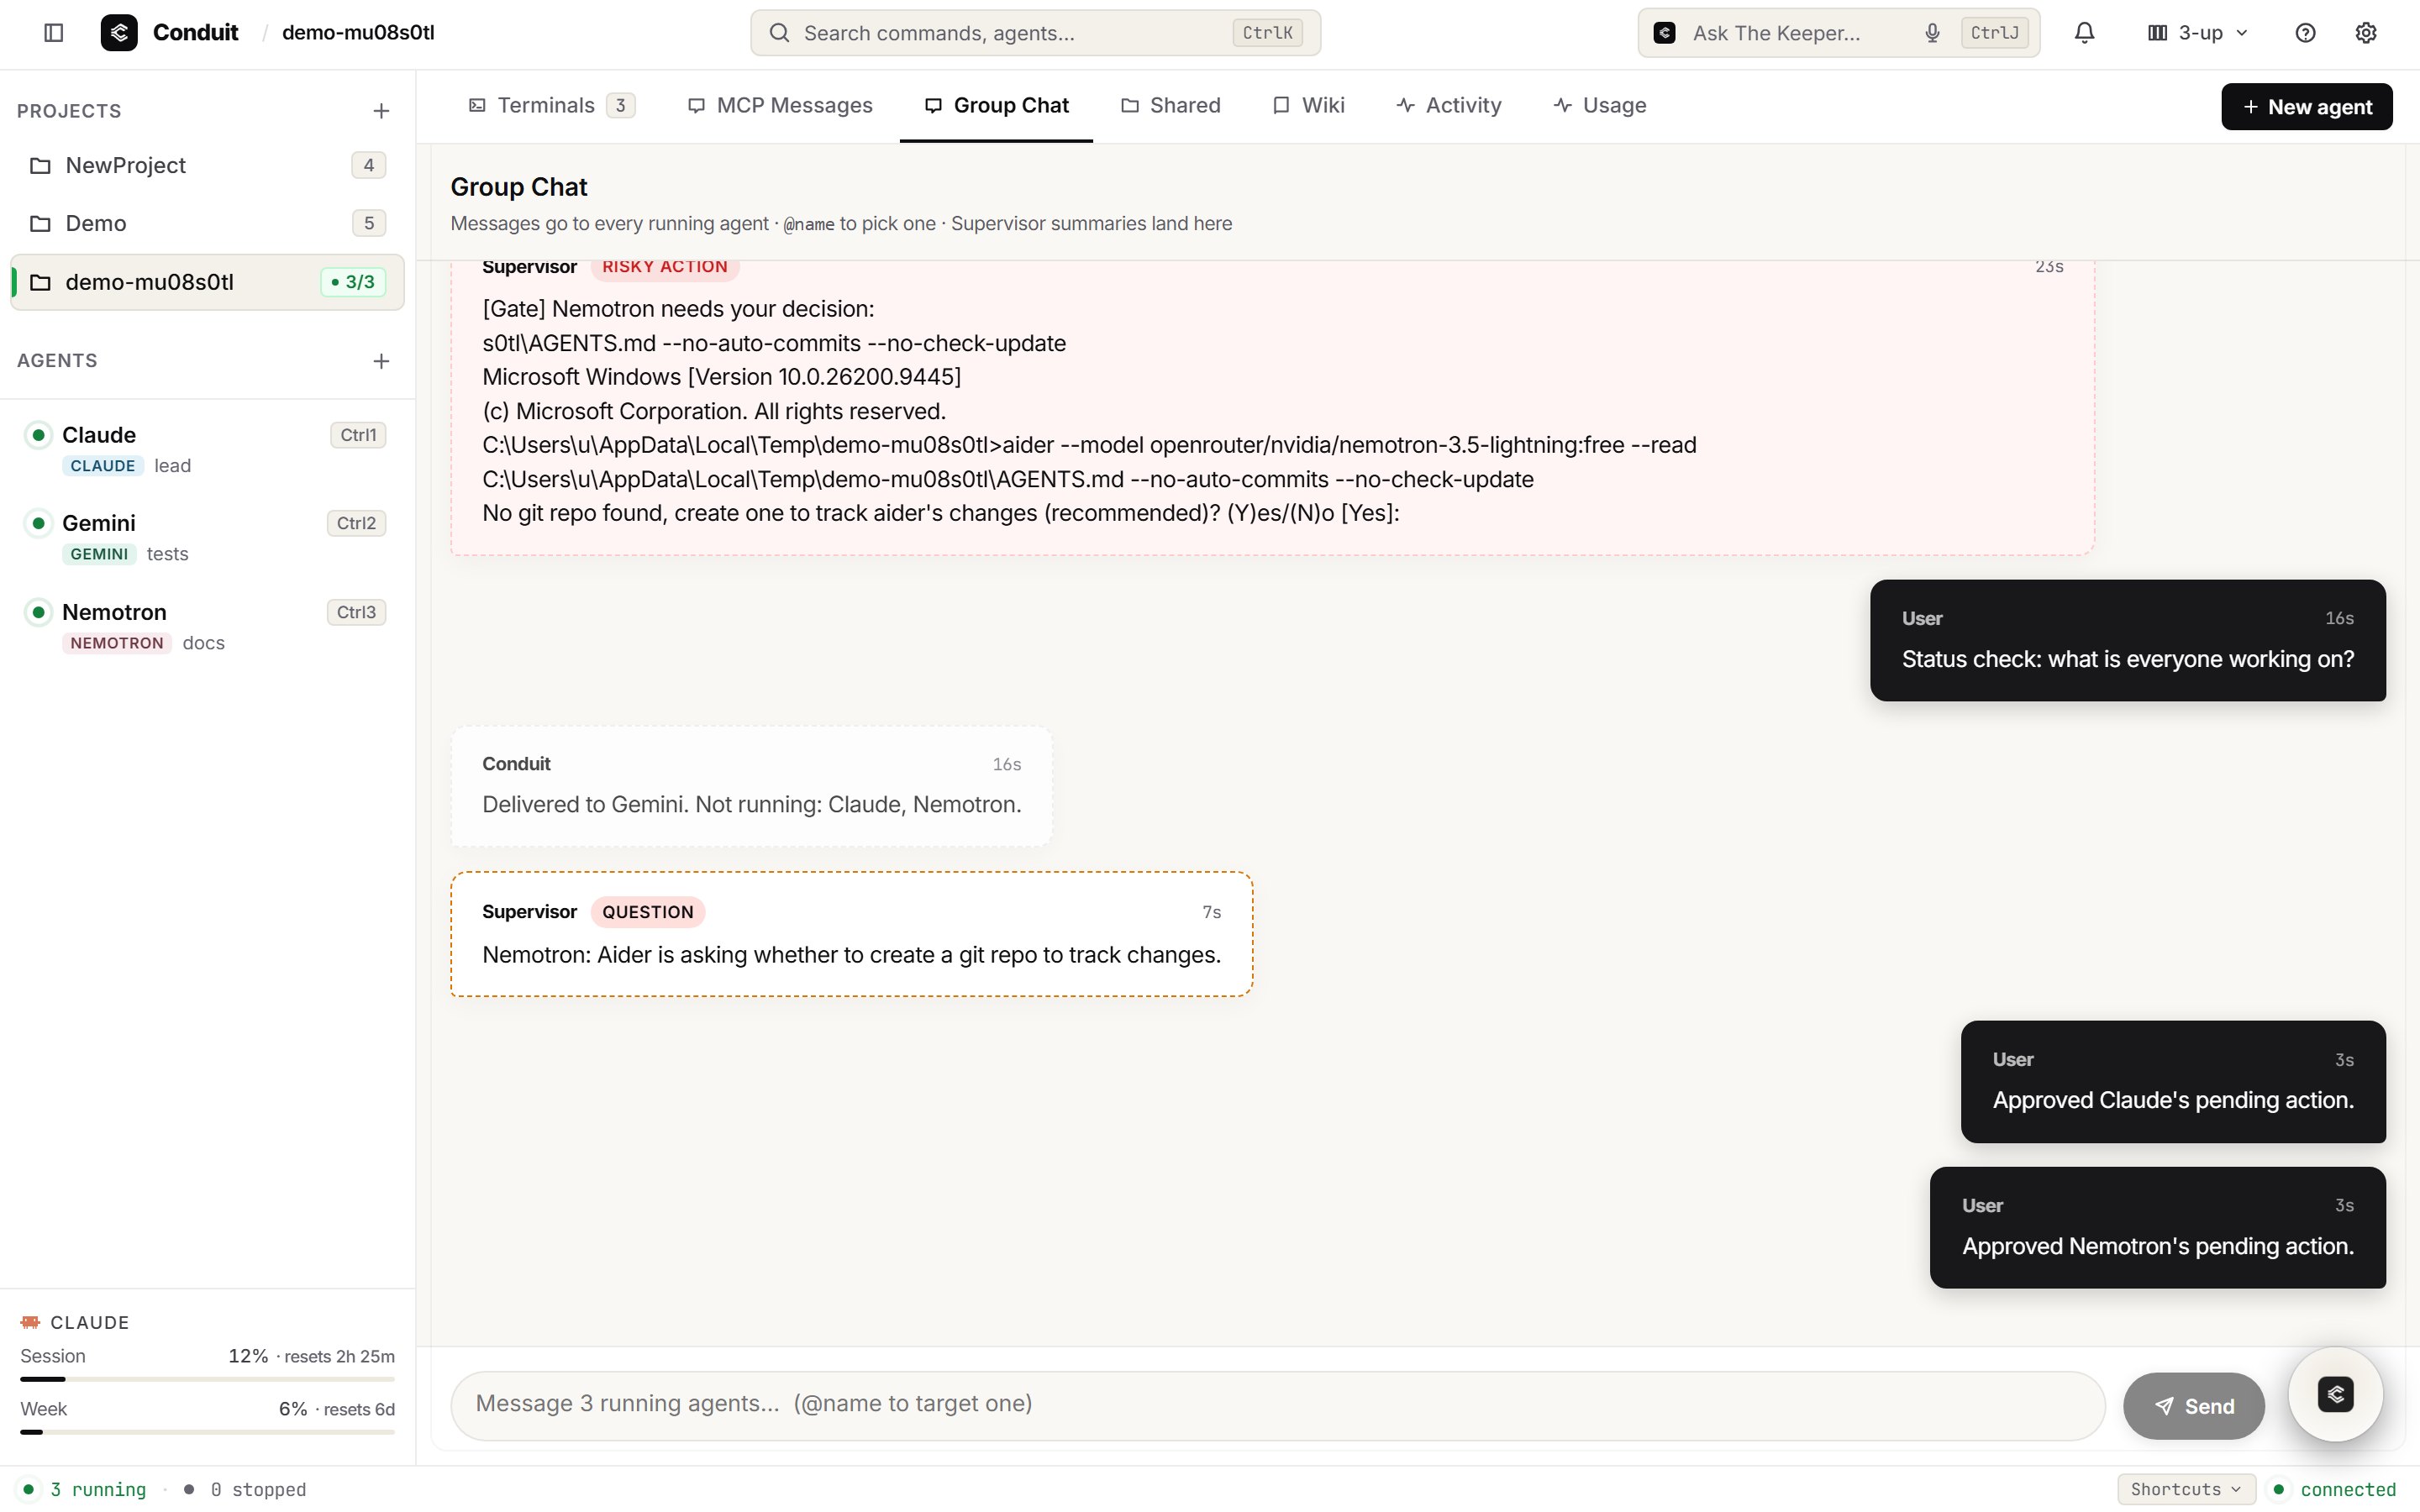The height and width of the screenshot is (1512, 2420).
Task: Open the Gemini agent
Action: 207,537
